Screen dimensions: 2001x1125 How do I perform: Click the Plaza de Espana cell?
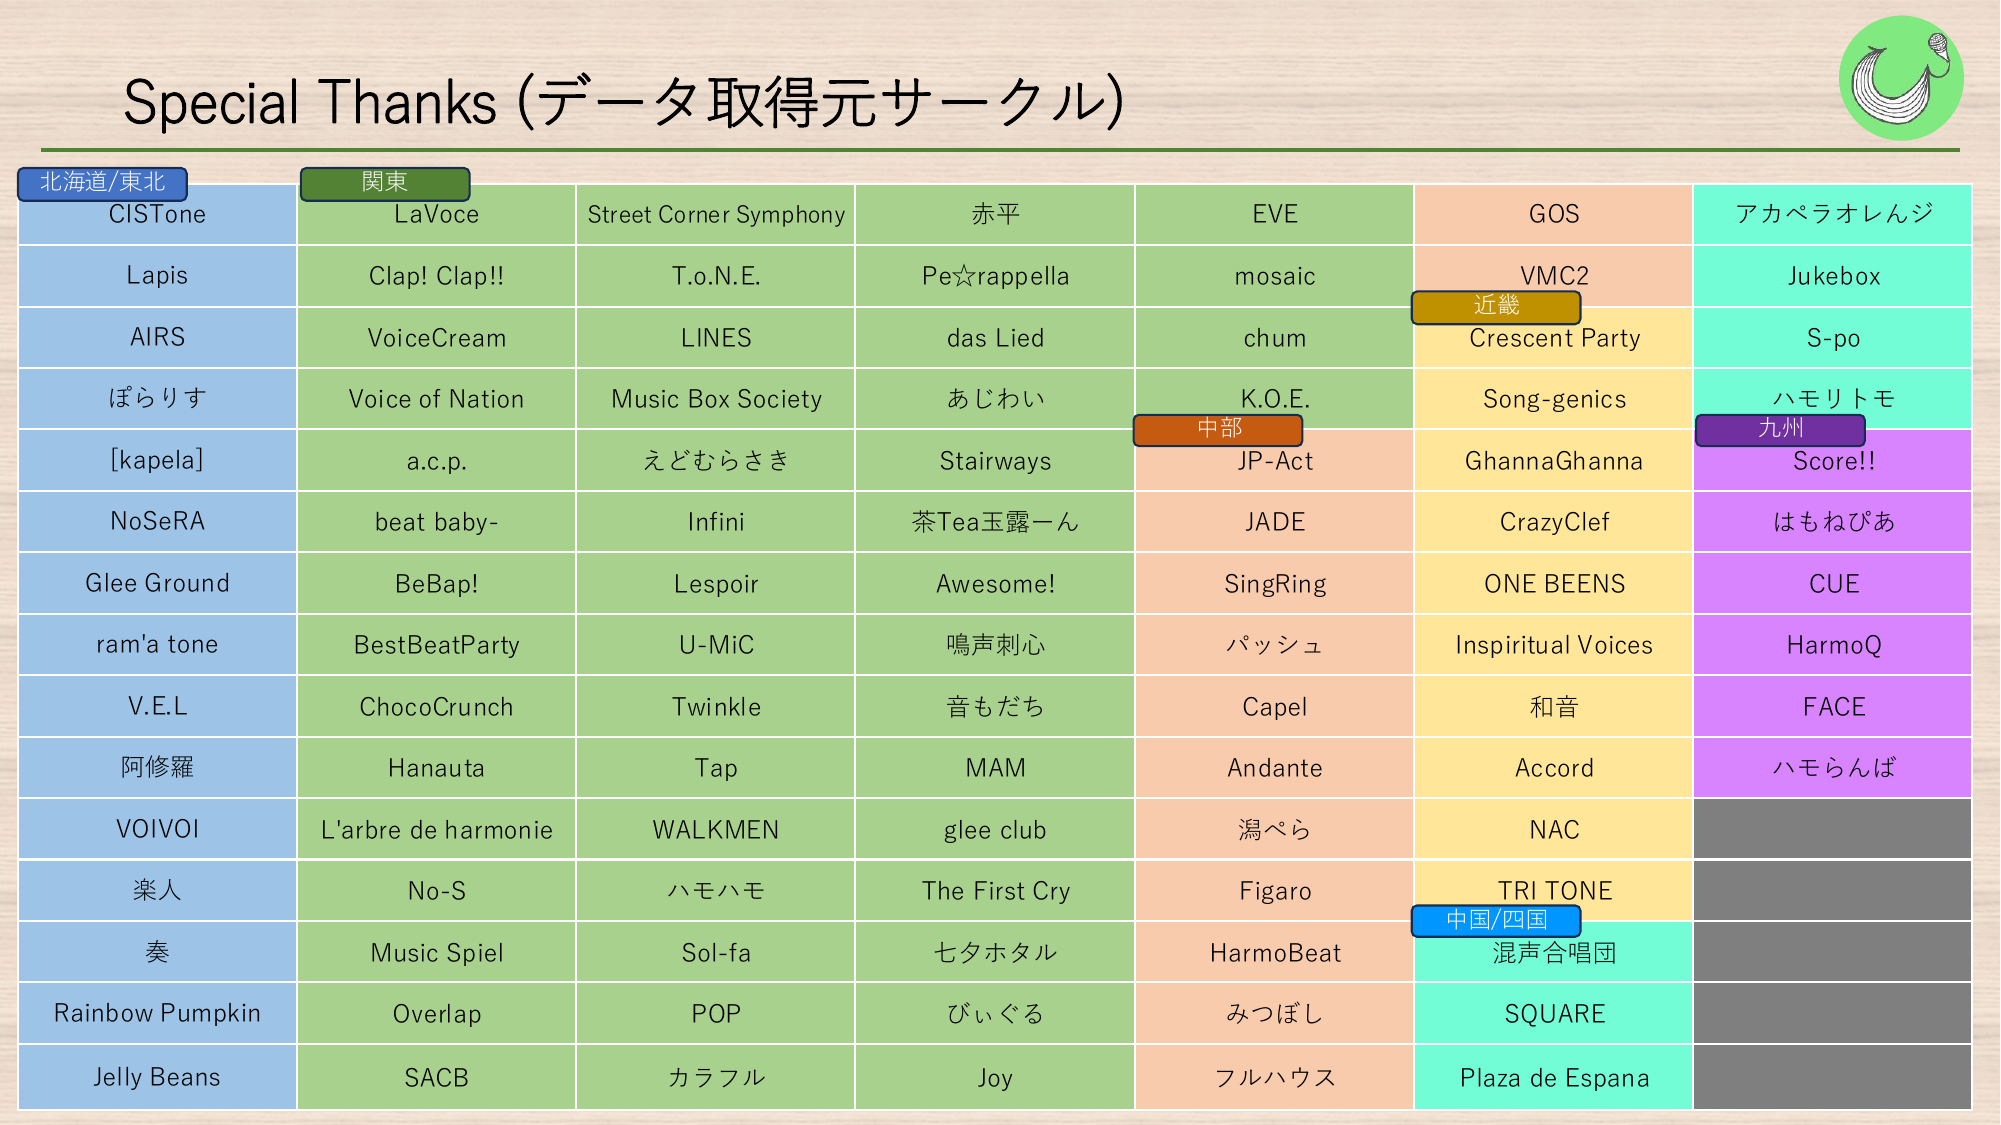pos(1554,1077)
